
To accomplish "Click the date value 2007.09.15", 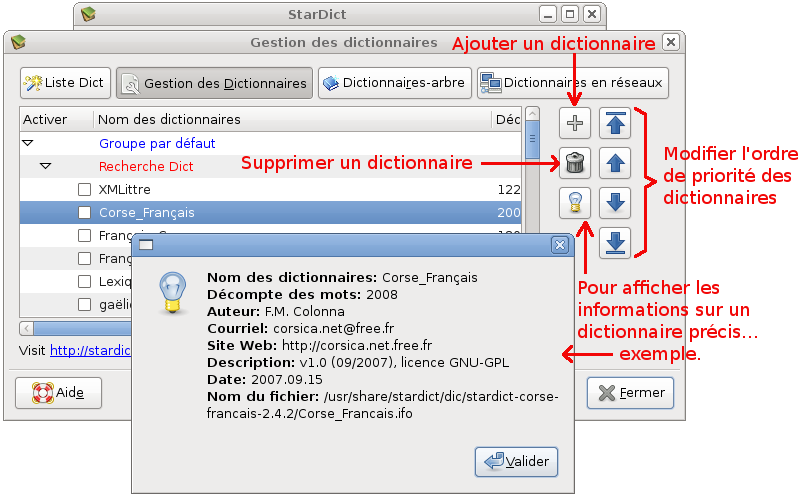I will tap(286, 380).
